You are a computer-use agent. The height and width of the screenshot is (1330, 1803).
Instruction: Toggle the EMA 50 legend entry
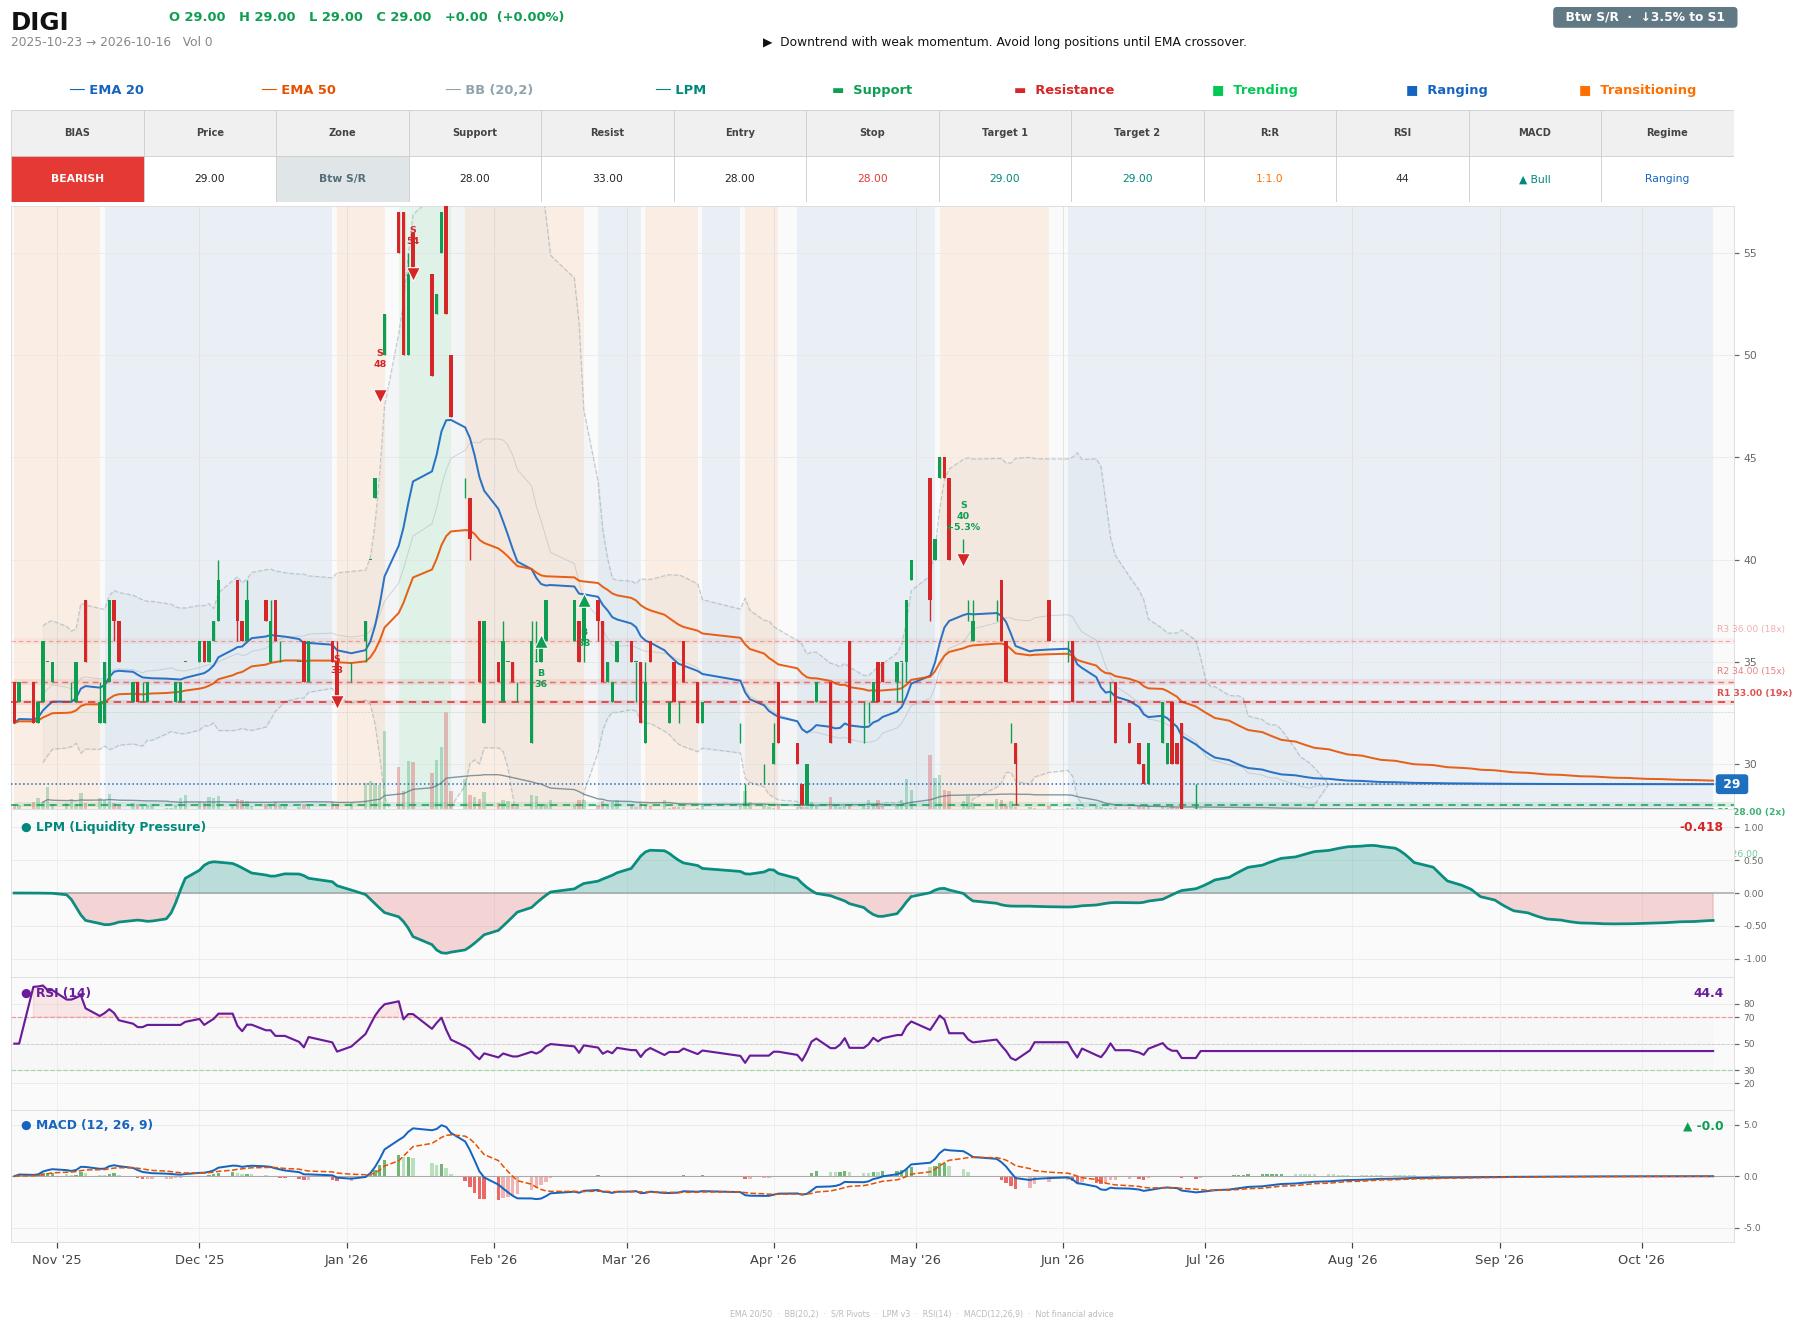pos(299,90)
